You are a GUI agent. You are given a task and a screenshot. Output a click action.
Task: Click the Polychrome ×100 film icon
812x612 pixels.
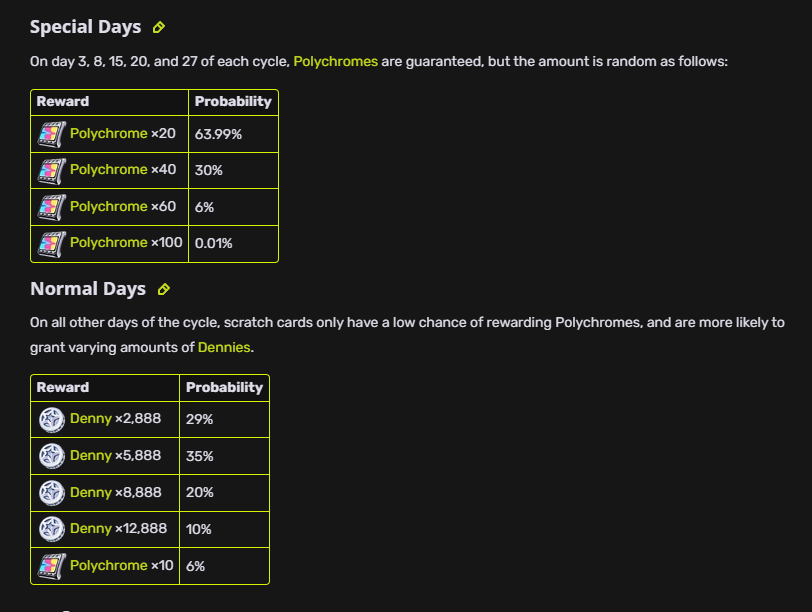tap(52, 244)
